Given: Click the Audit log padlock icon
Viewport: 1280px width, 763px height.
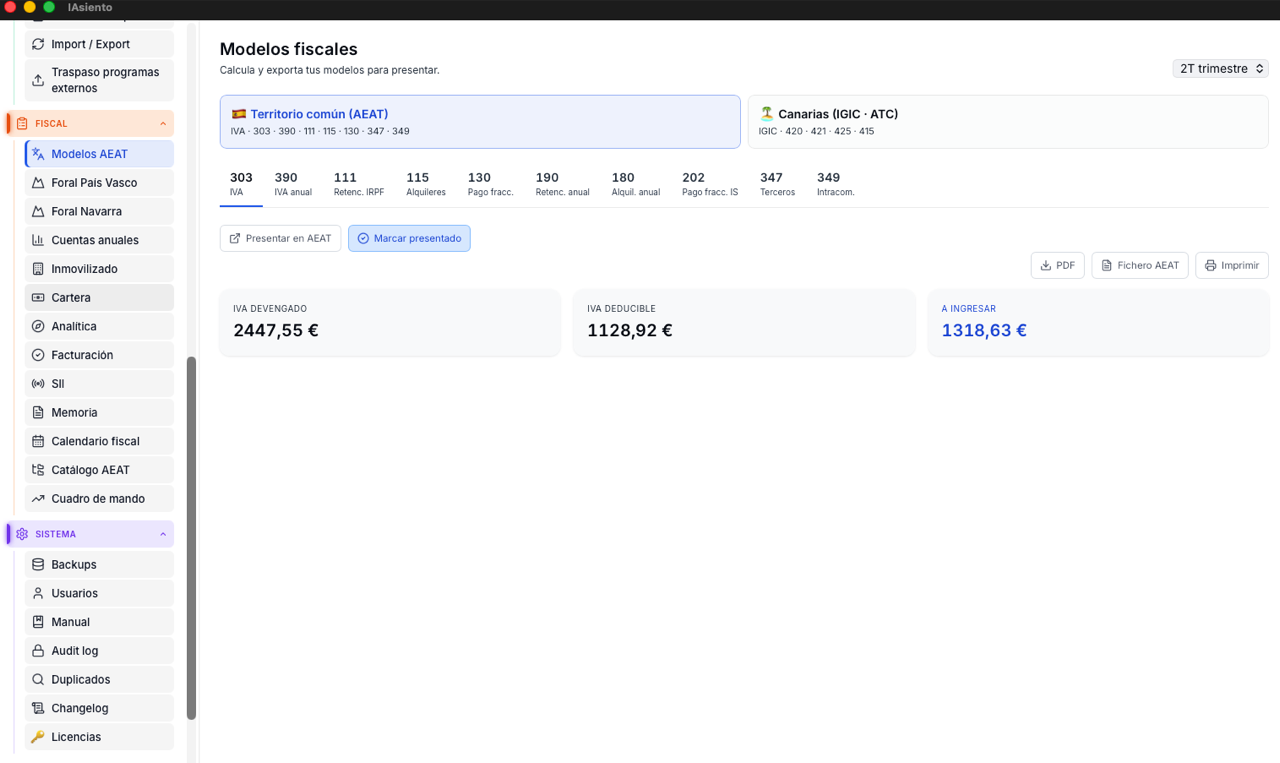Looking at the screenshot, I should tap(38, 651).
